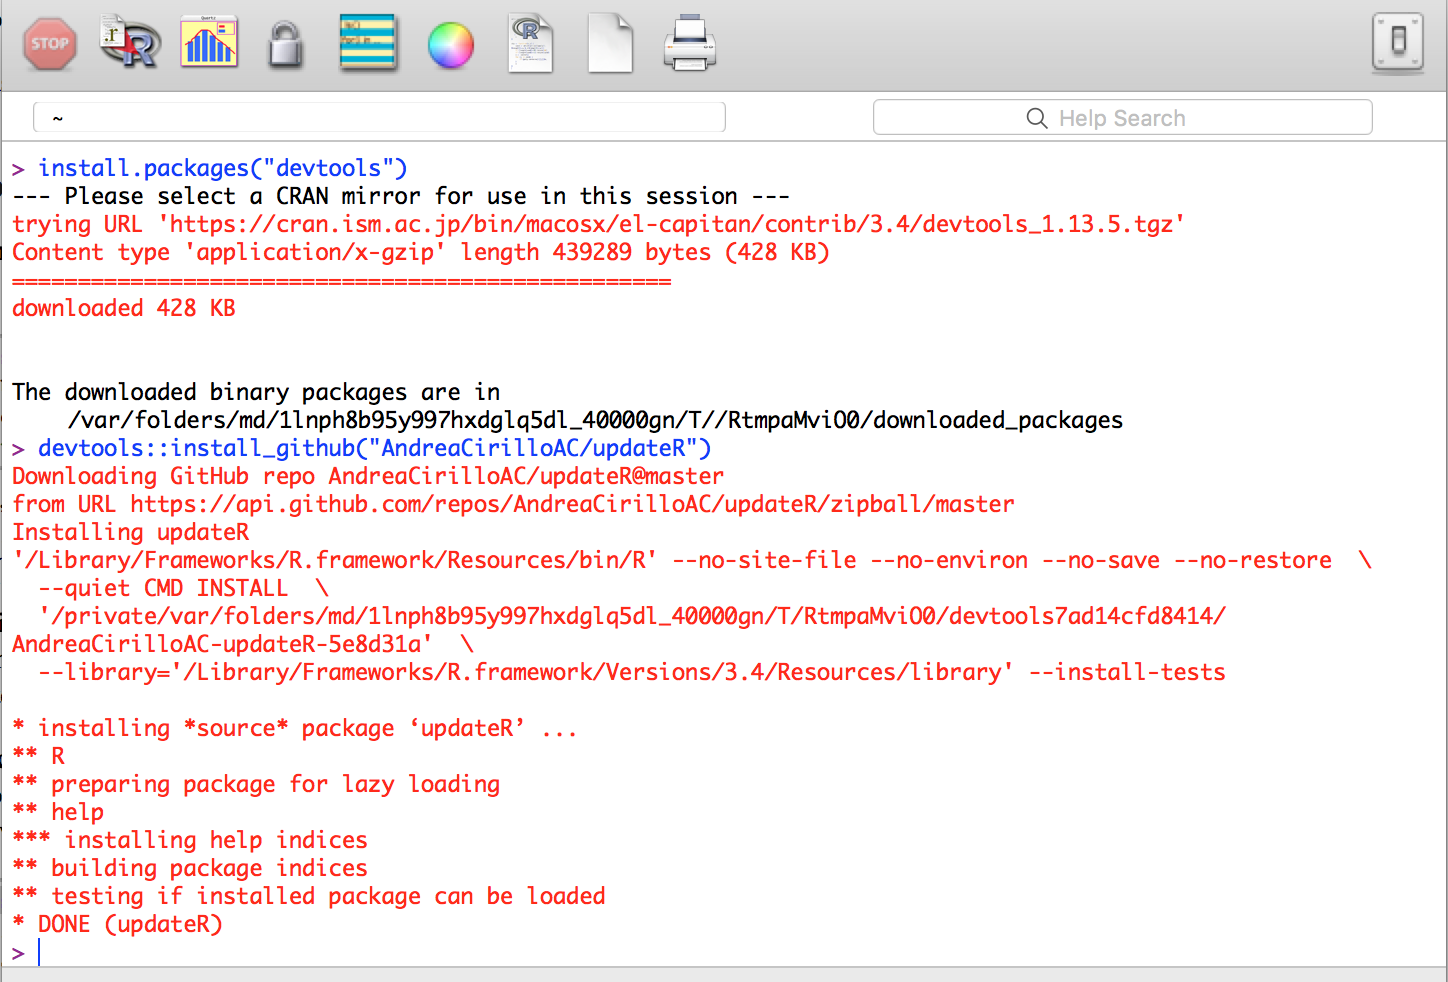Click the padlock authentication icon
1448x982 pixels.
286,44
